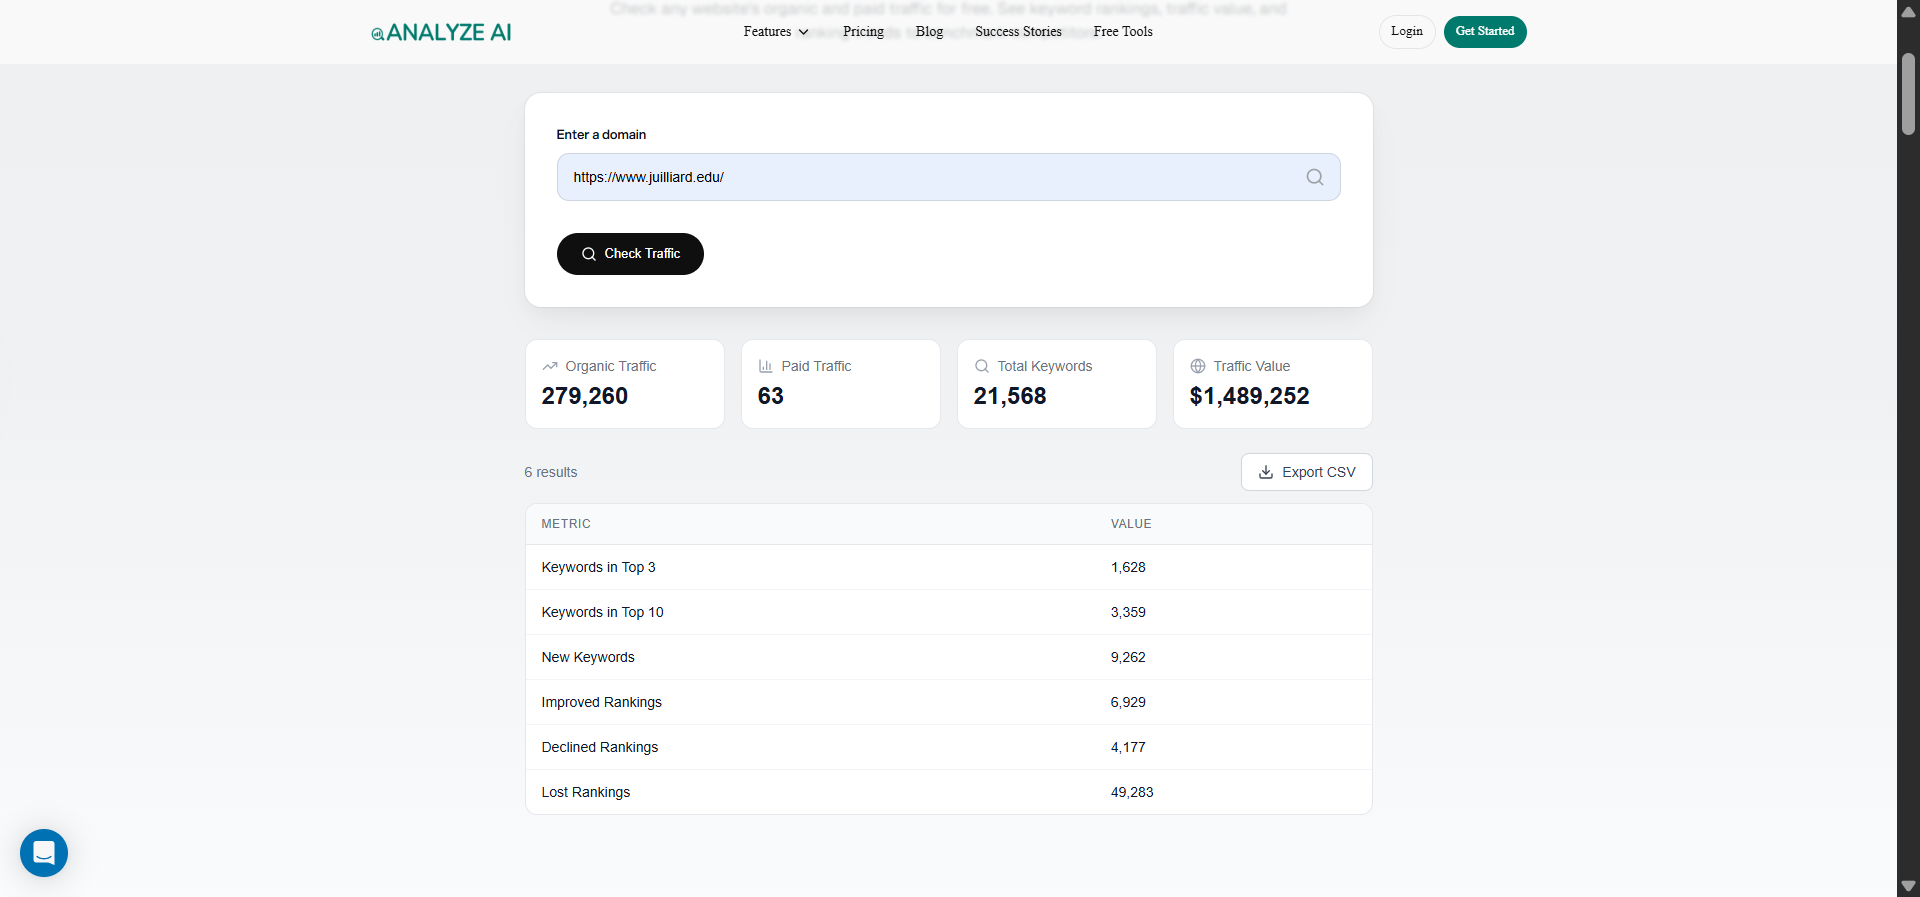The width and height of the screenshot is (1920, 897).
Task: Click the Organic Traffic trend icon
Action: point(550,366)
